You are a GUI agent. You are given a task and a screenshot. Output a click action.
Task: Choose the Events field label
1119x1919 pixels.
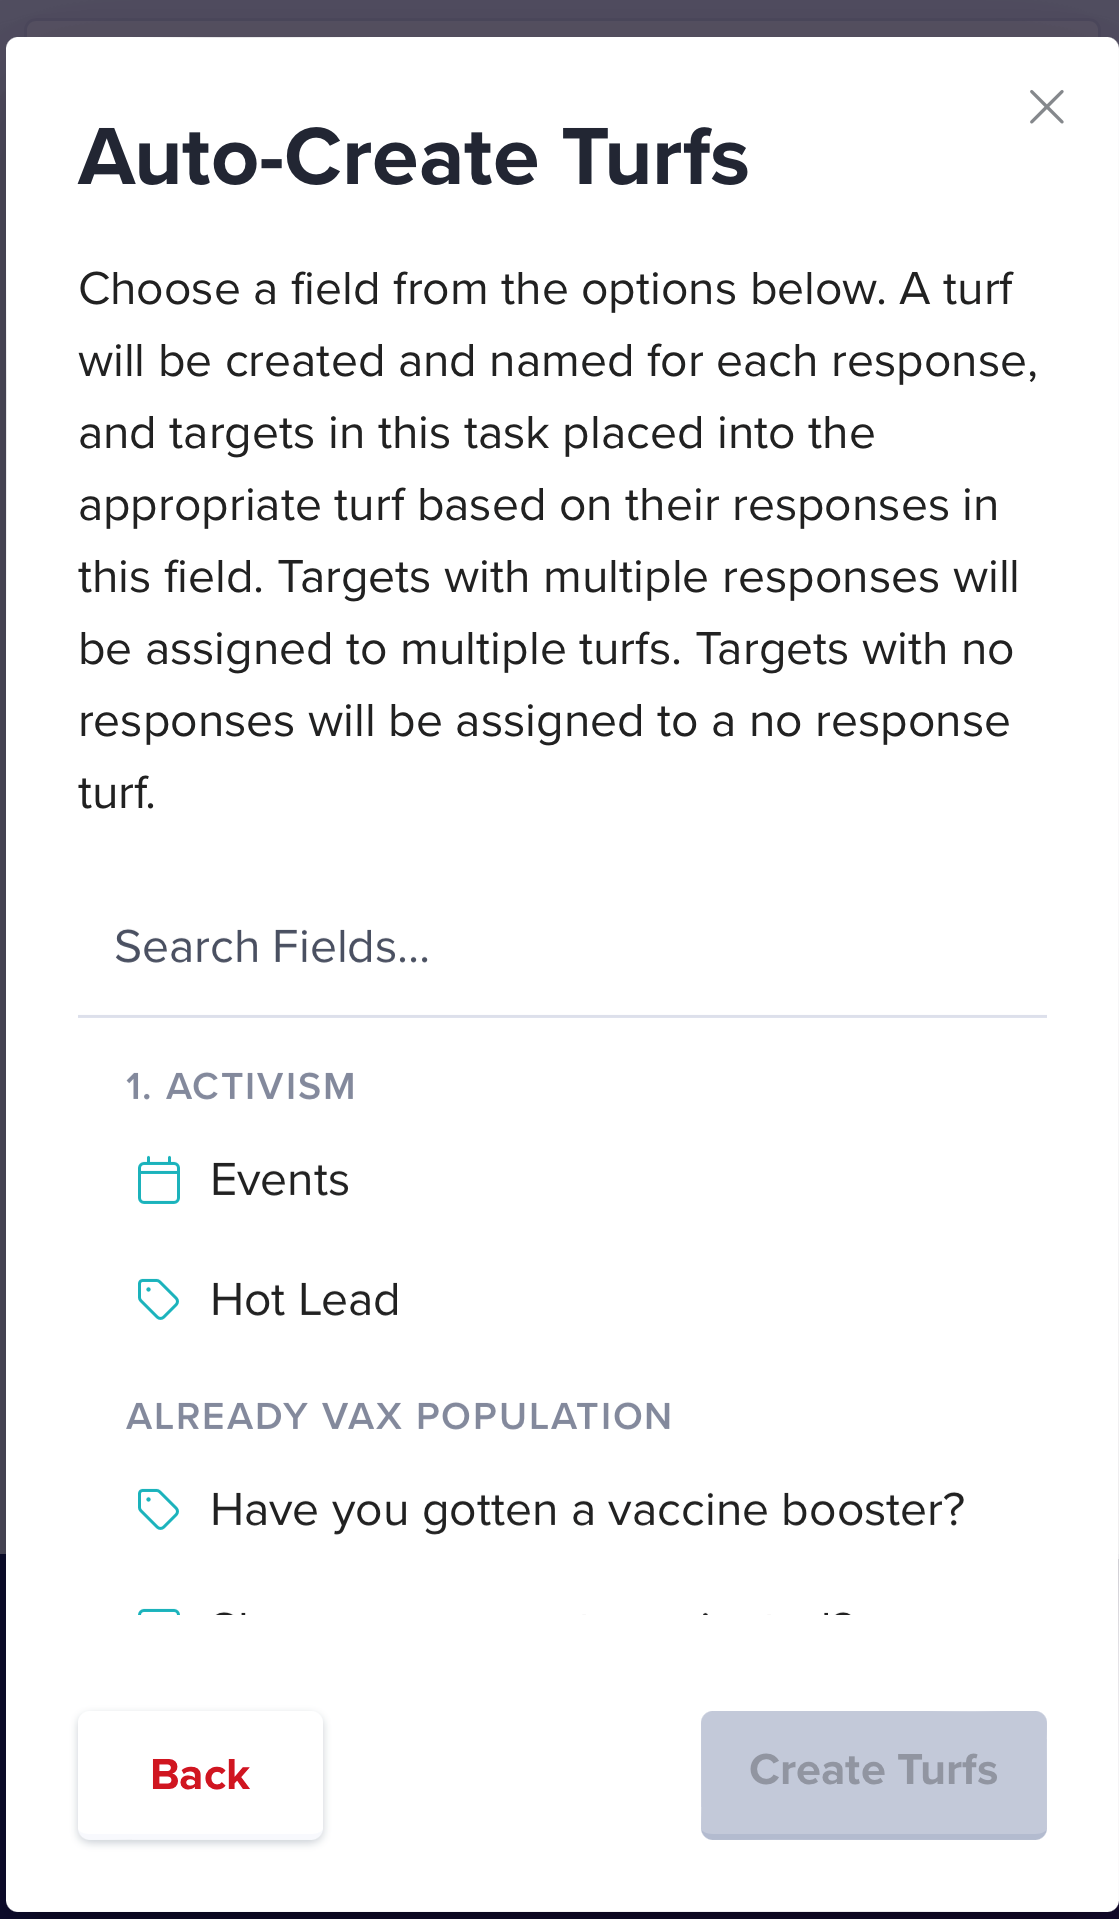coord(280,1180)
